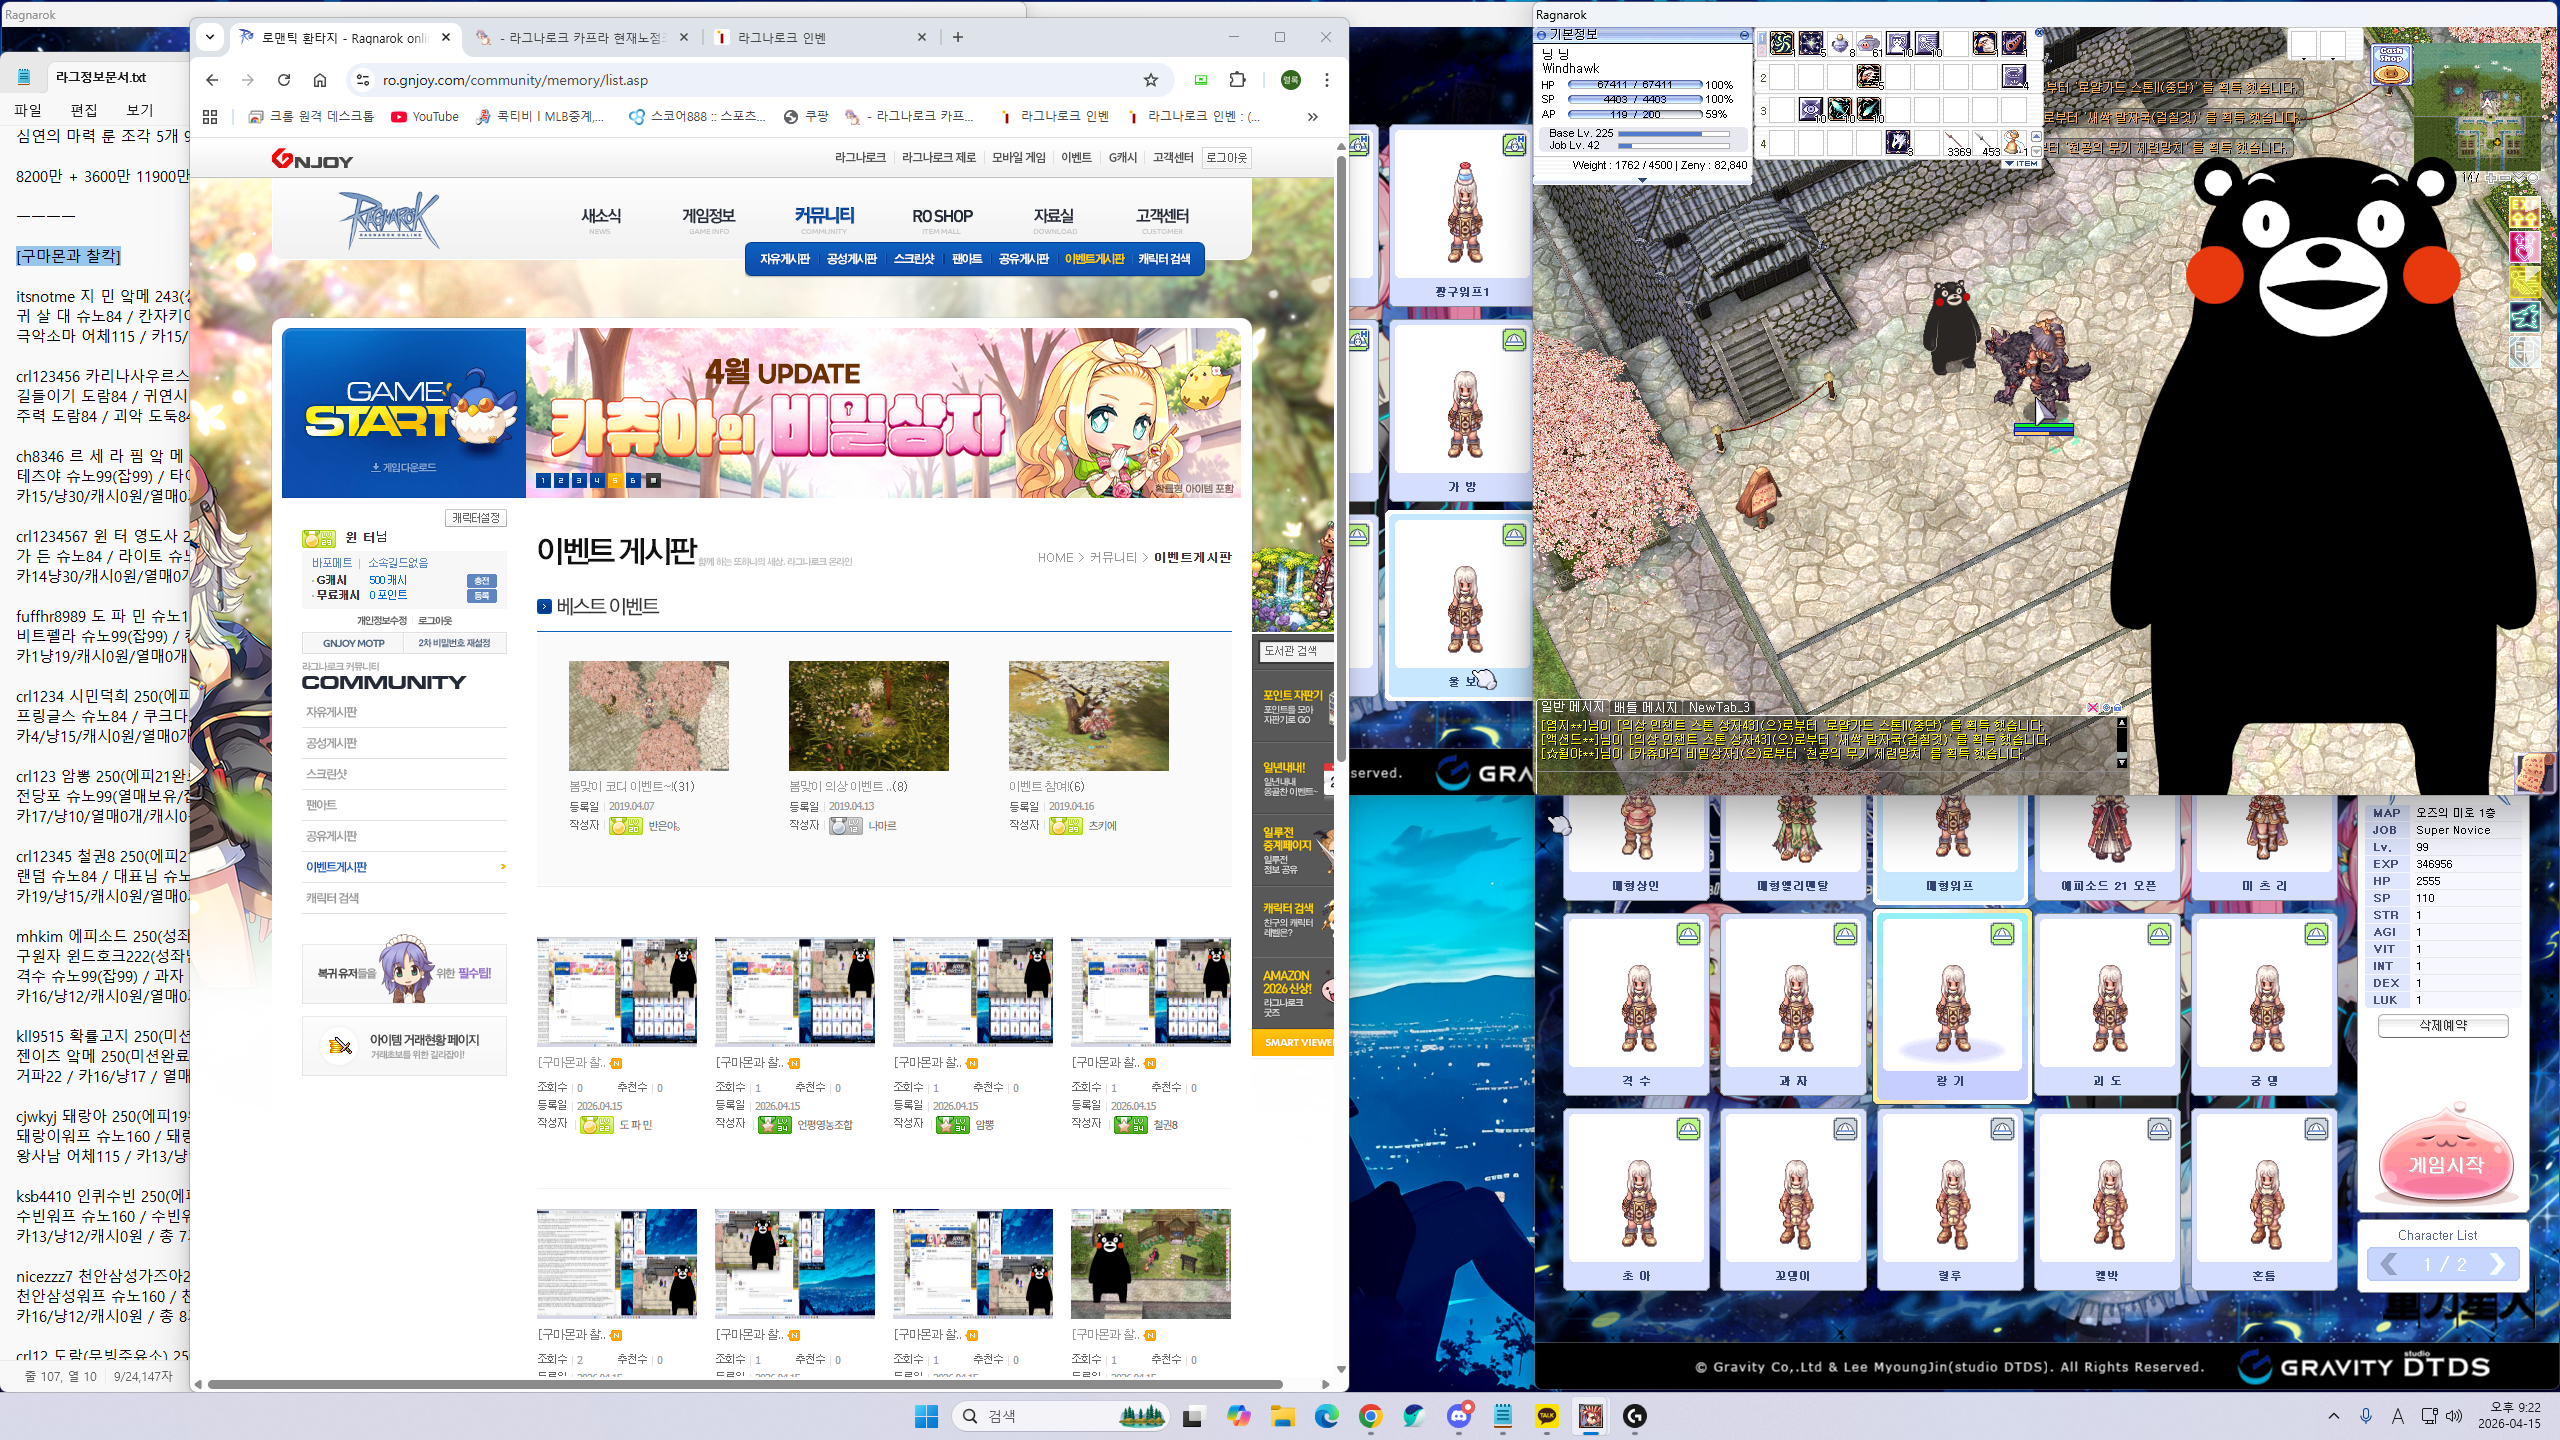Open the Cash Shop icon in game
Screen dimensions: 2560x1440
2391,64
